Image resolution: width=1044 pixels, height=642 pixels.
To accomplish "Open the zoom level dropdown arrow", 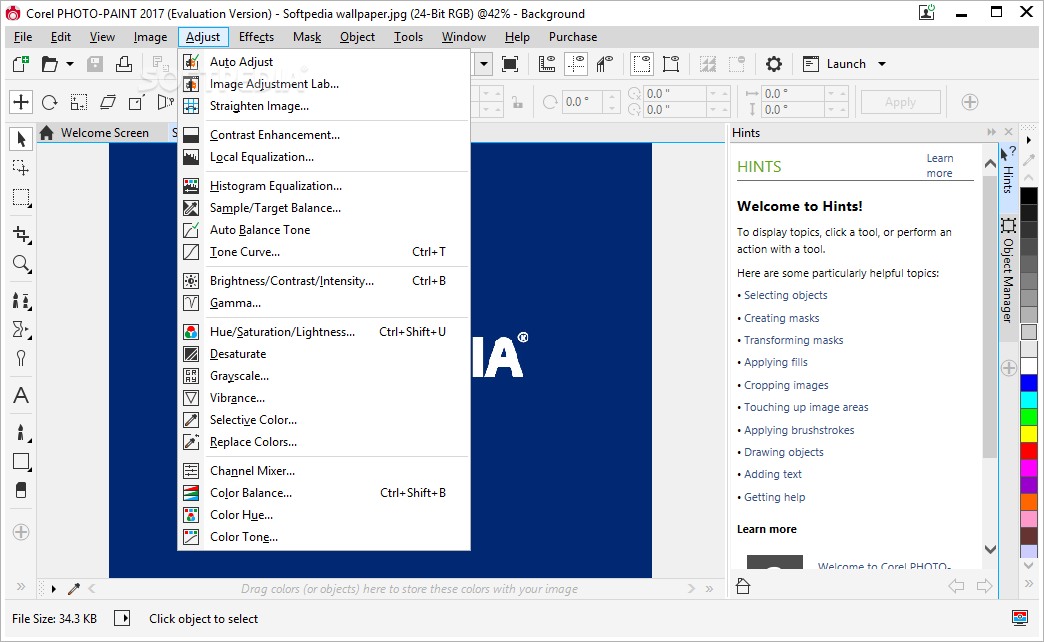I will pyautogui.click(x=484, y=64).
